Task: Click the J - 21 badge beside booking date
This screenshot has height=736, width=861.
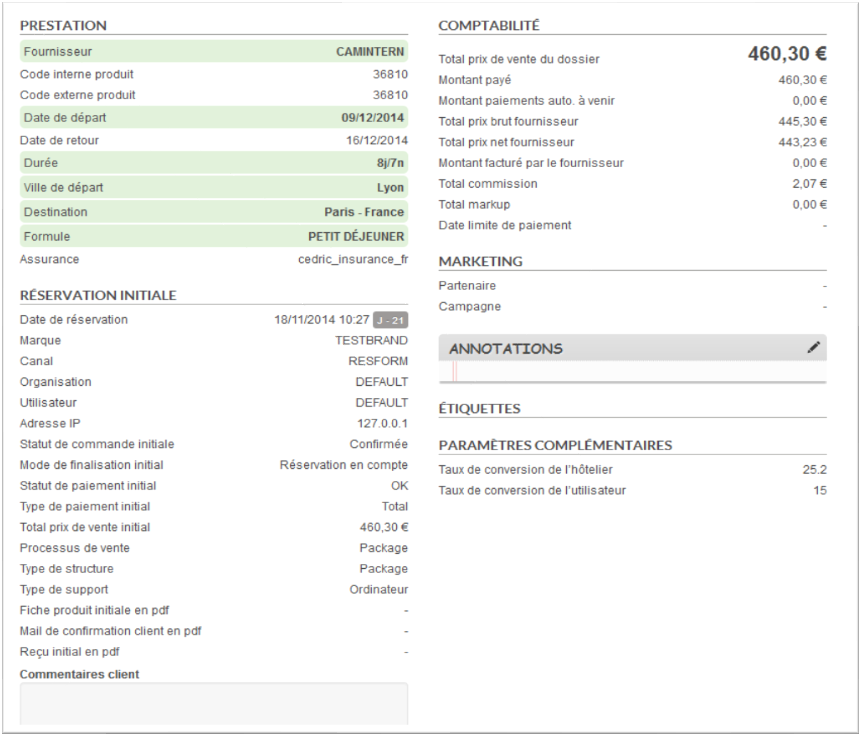Action: (x=390, y=320)
